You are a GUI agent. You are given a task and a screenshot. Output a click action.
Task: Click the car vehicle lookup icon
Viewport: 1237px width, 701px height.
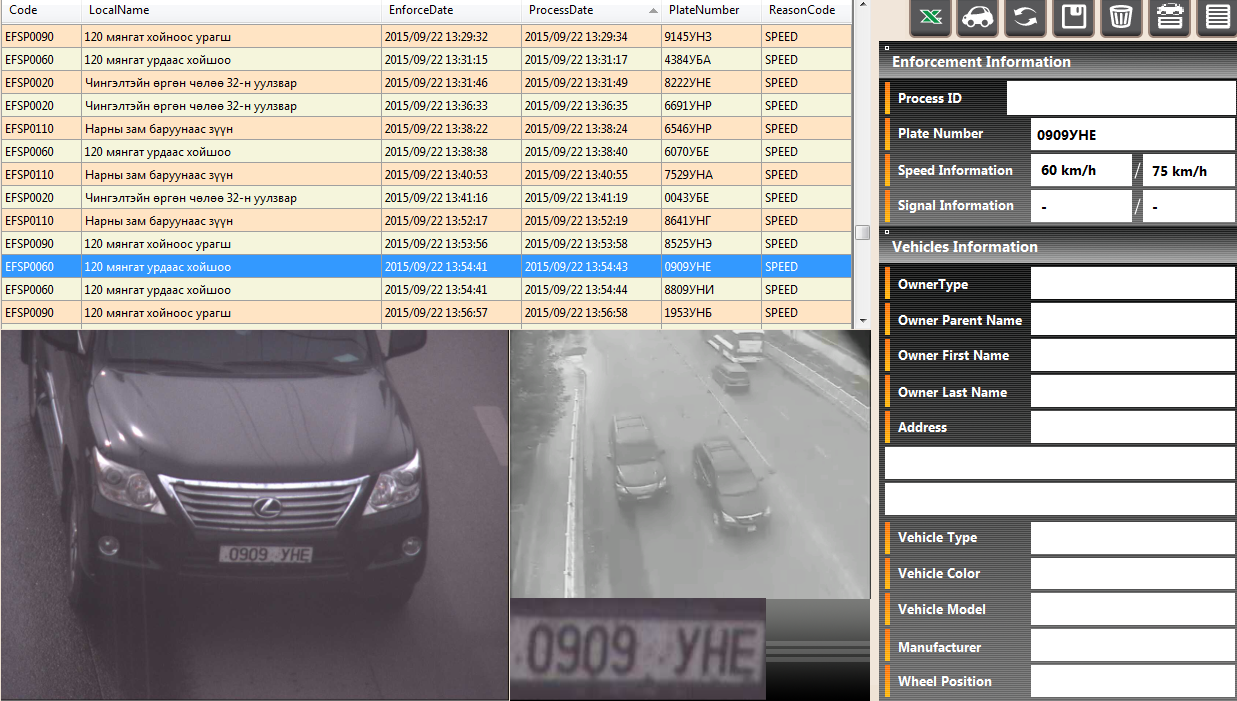977,17
